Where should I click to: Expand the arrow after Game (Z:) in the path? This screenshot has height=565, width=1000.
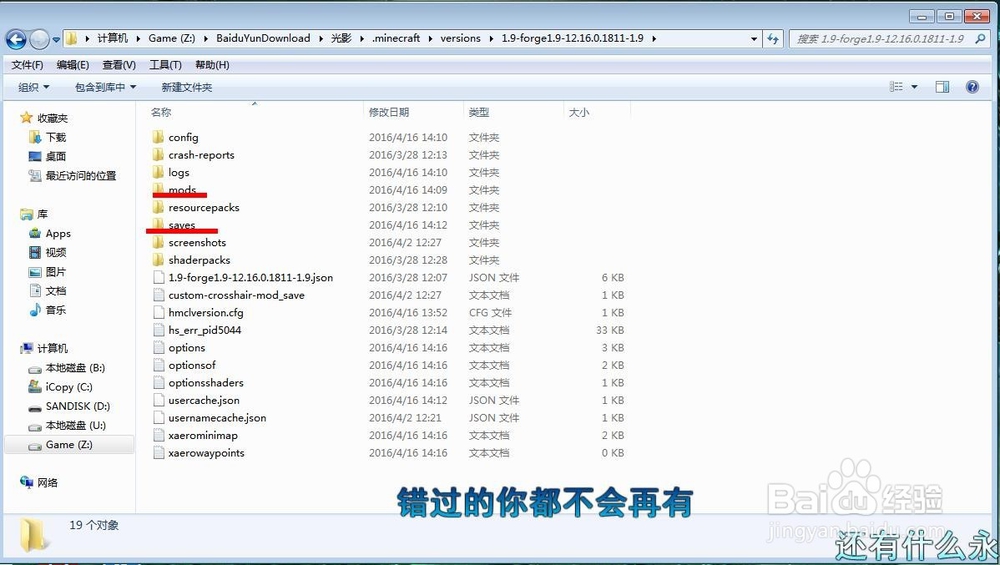click(206, 38)
